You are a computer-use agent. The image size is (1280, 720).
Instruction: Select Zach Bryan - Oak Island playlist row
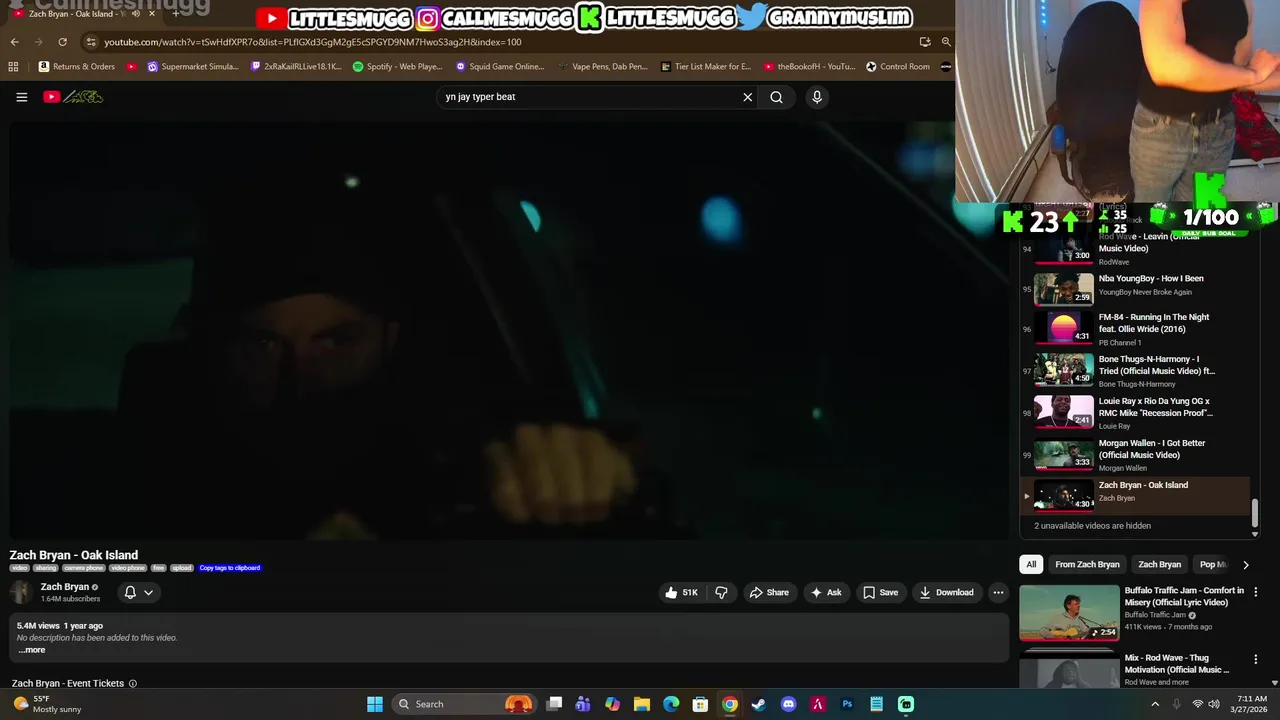[x=1136, y=495]
